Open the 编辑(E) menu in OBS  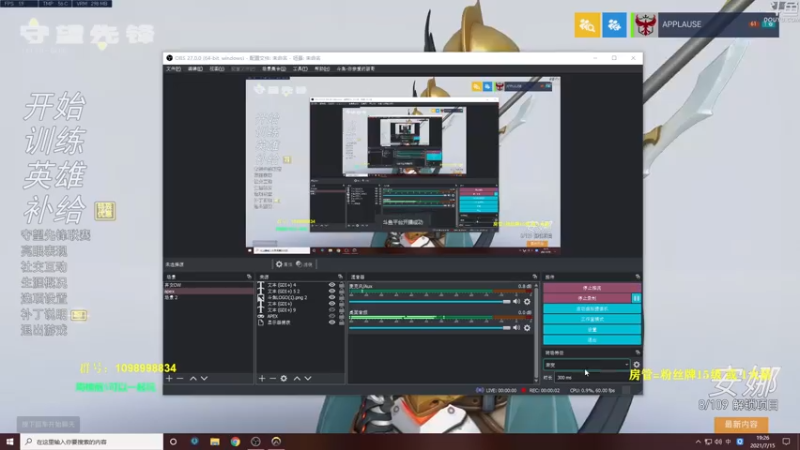point(195,69)
